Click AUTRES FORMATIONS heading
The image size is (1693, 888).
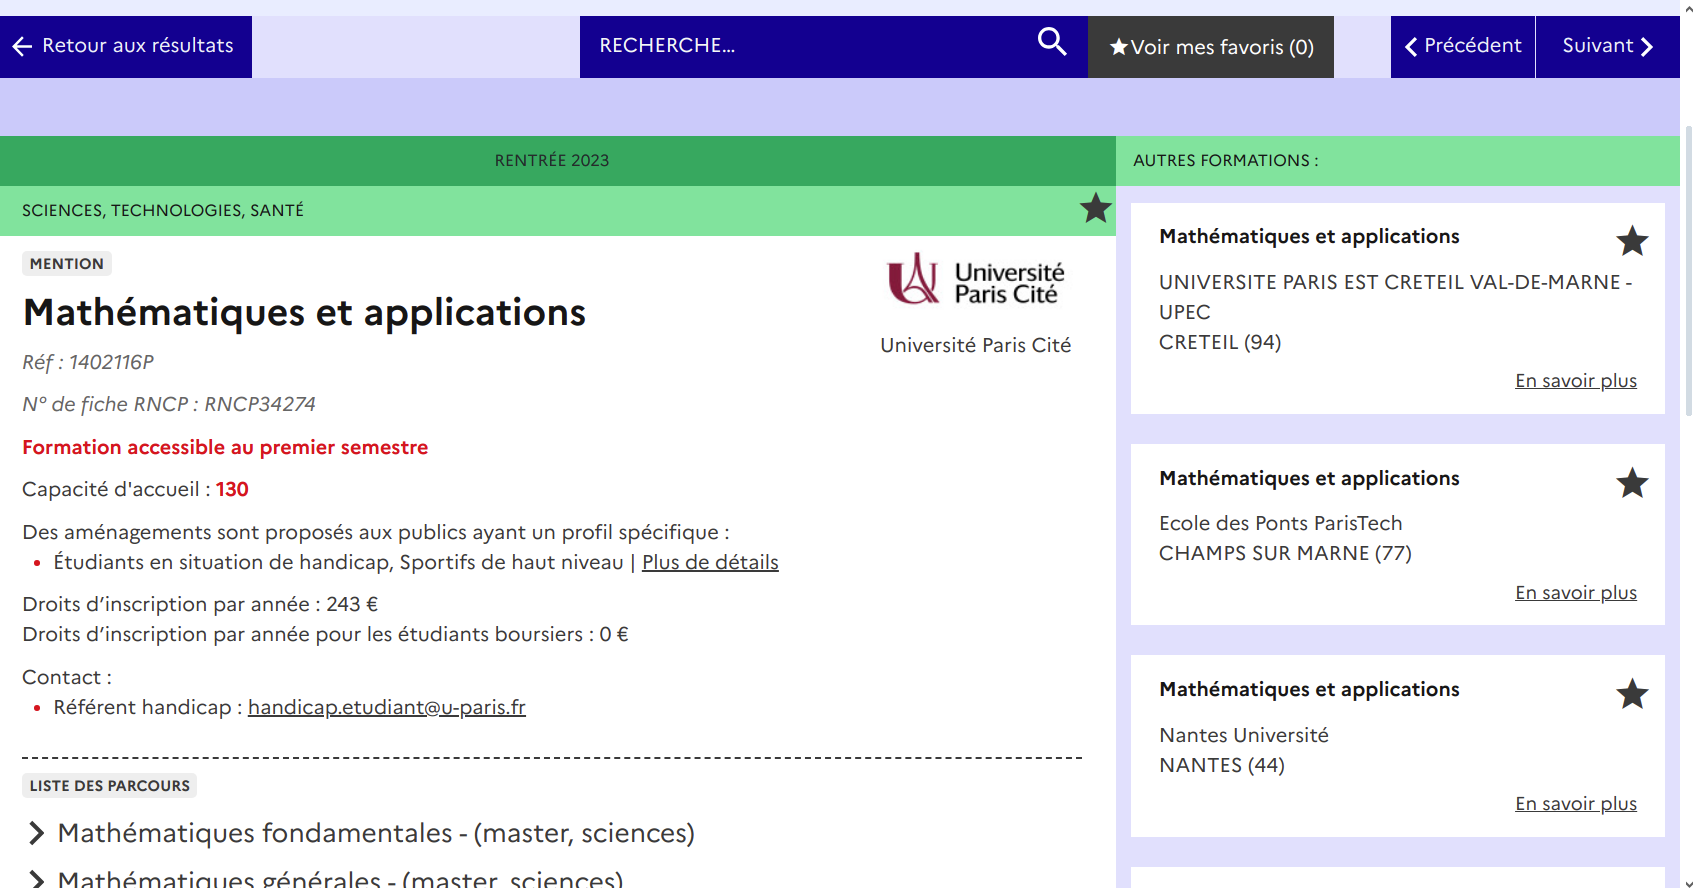[x=1226, y=161]
